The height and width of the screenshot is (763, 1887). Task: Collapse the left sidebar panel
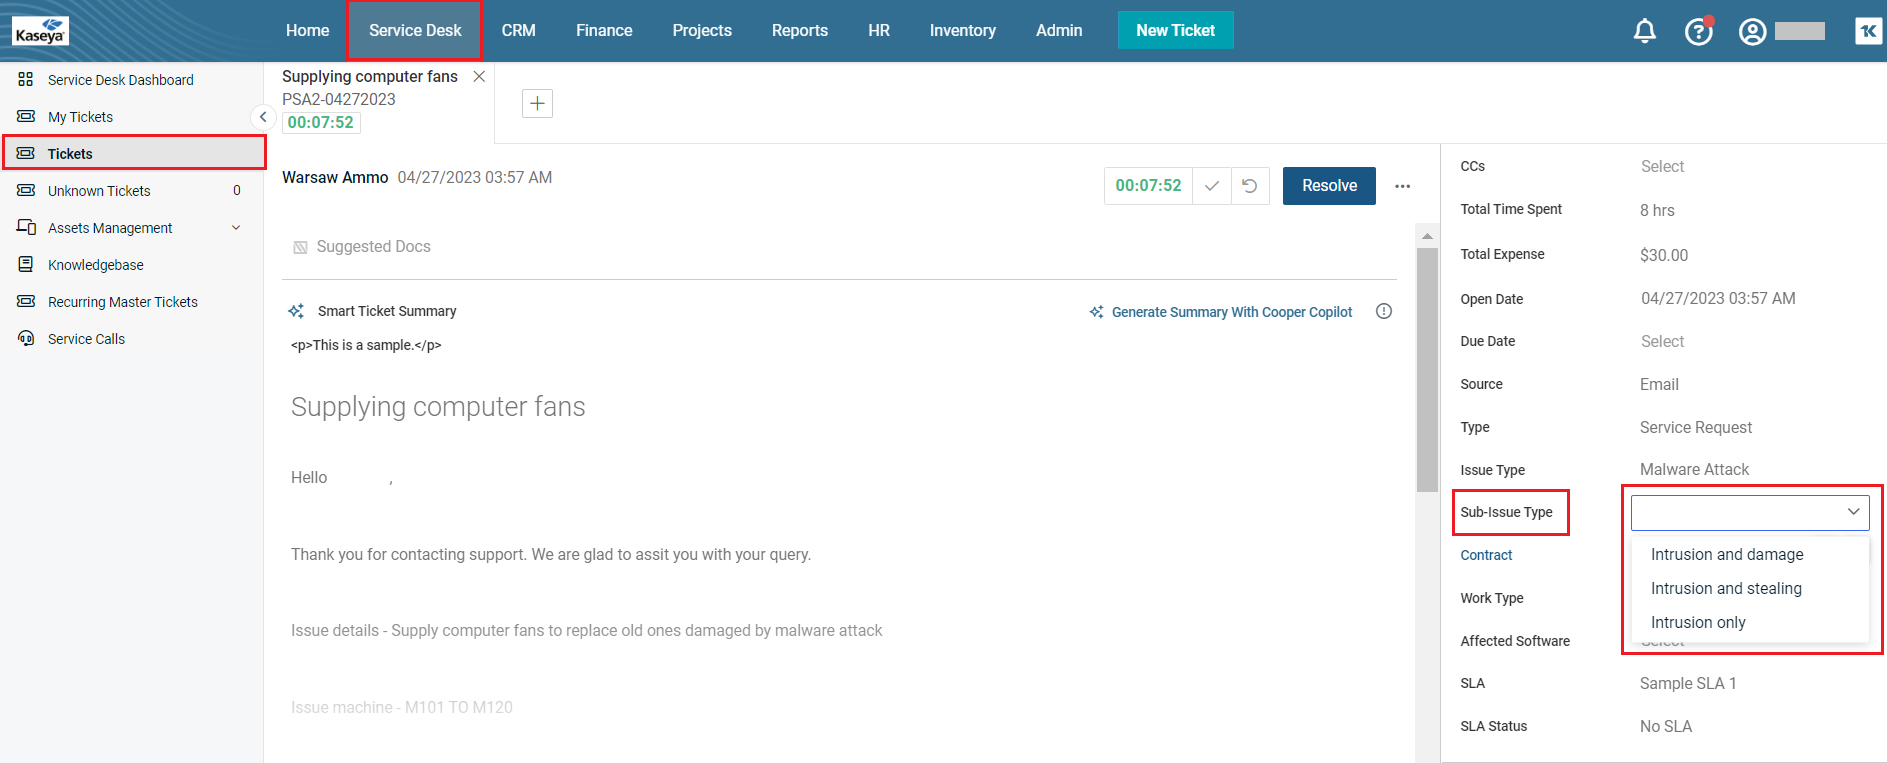pyautogui.click(x=262, y=117)
